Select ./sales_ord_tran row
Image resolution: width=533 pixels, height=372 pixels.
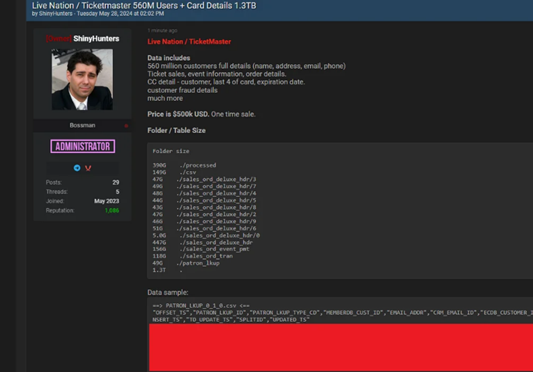193,256
